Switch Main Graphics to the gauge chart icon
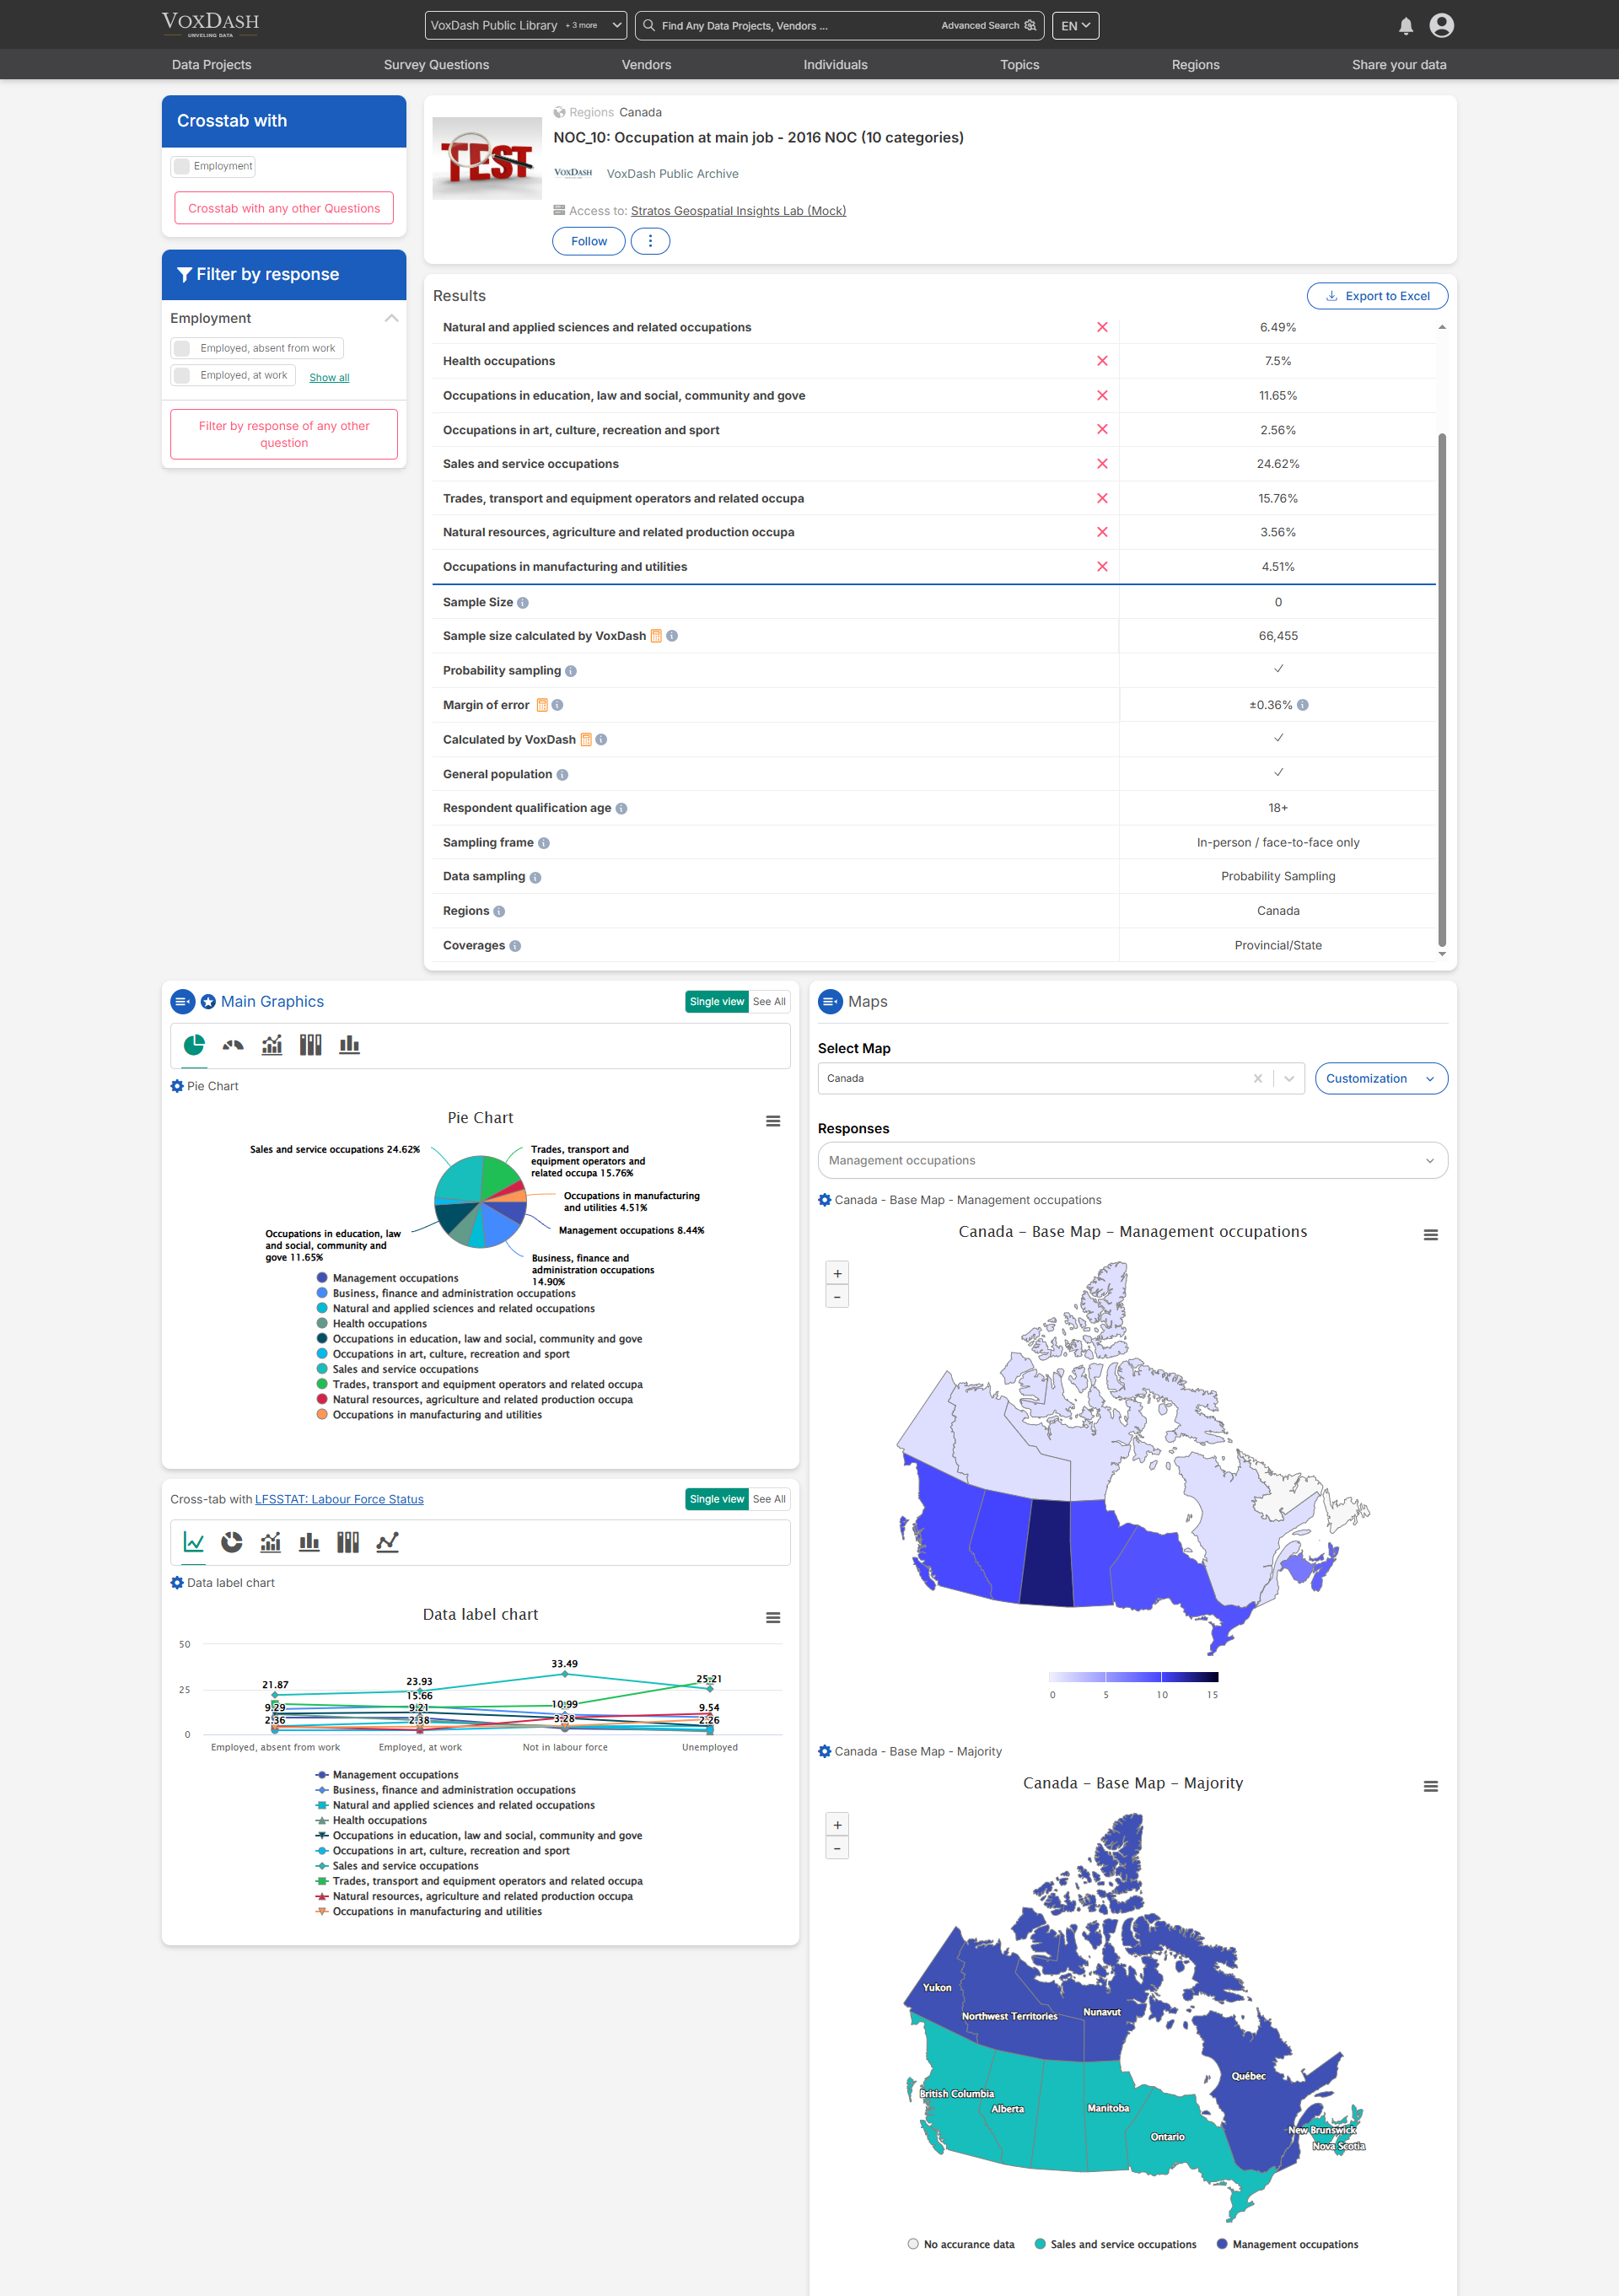The width and height of the screenshot is (1619, 2296). [x=233, y=1045]
